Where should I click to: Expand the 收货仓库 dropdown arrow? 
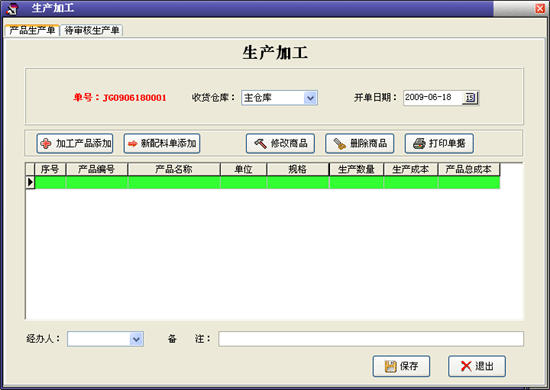pyautogui.click(x=310, y=98)
